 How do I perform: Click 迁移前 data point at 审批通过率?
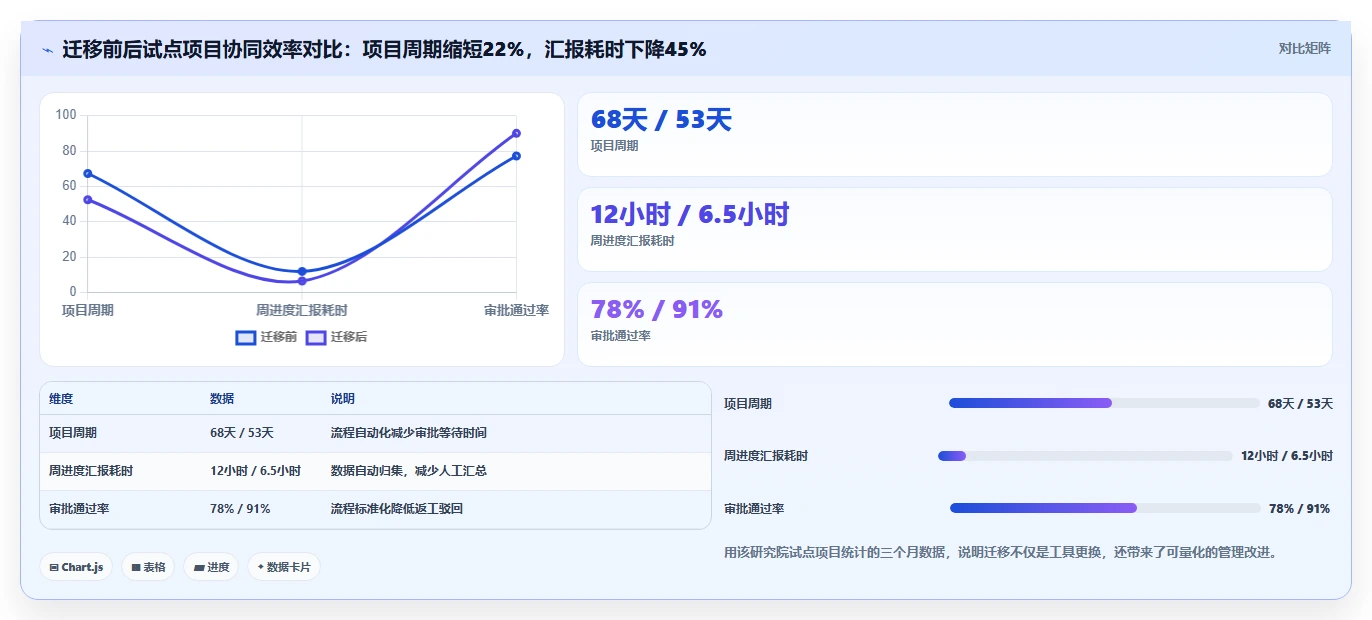tap(516, 155)
